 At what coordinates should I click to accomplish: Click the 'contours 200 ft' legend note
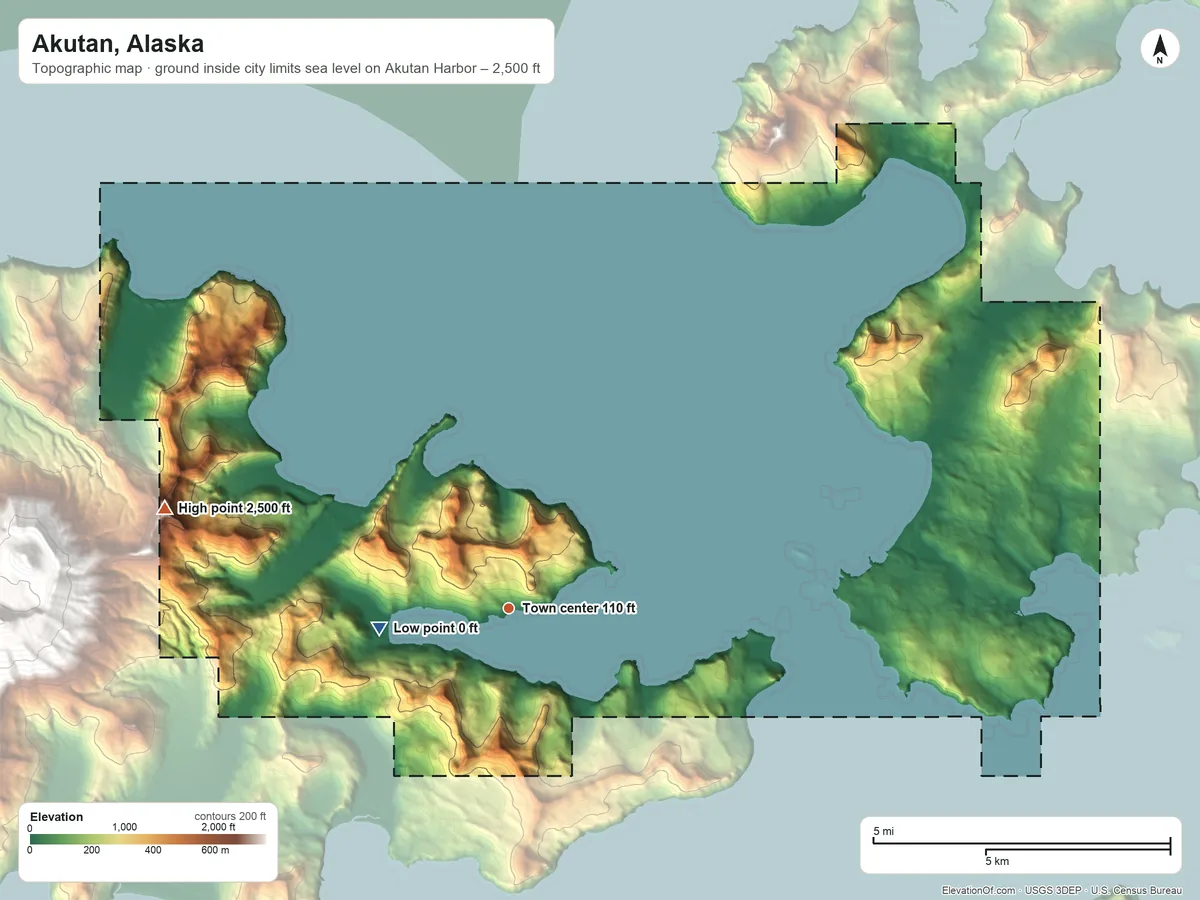pos(230,816)
